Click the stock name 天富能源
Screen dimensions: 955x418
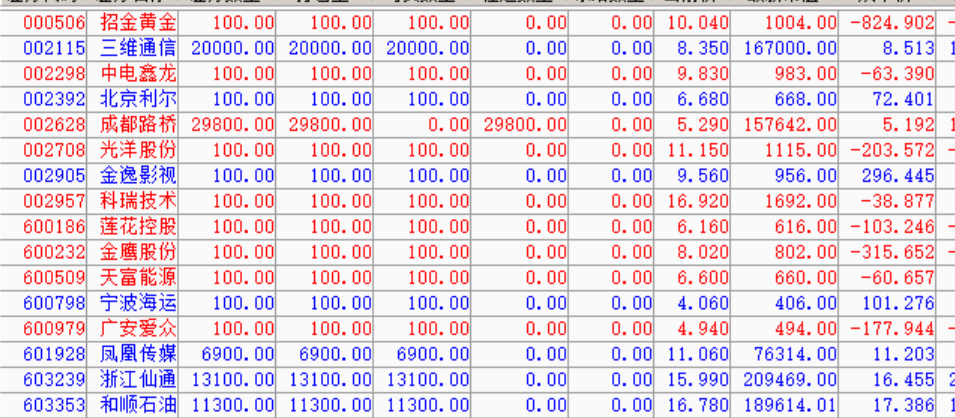coord(138,278)
